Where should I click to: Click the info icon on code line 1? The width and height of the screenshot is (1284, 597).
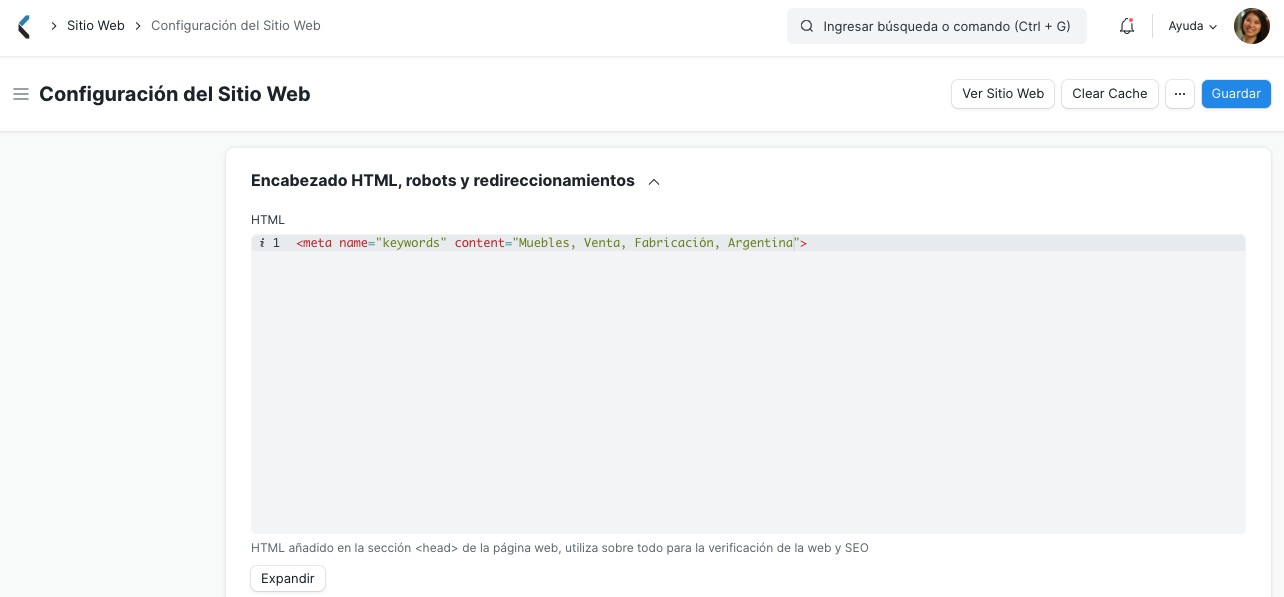(261, 242)
